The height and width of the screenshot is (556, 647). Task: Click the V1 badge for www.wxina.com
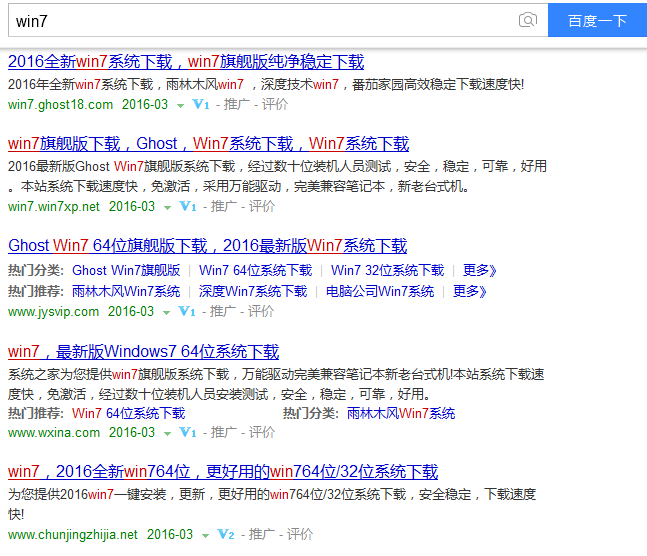(188, 433)
